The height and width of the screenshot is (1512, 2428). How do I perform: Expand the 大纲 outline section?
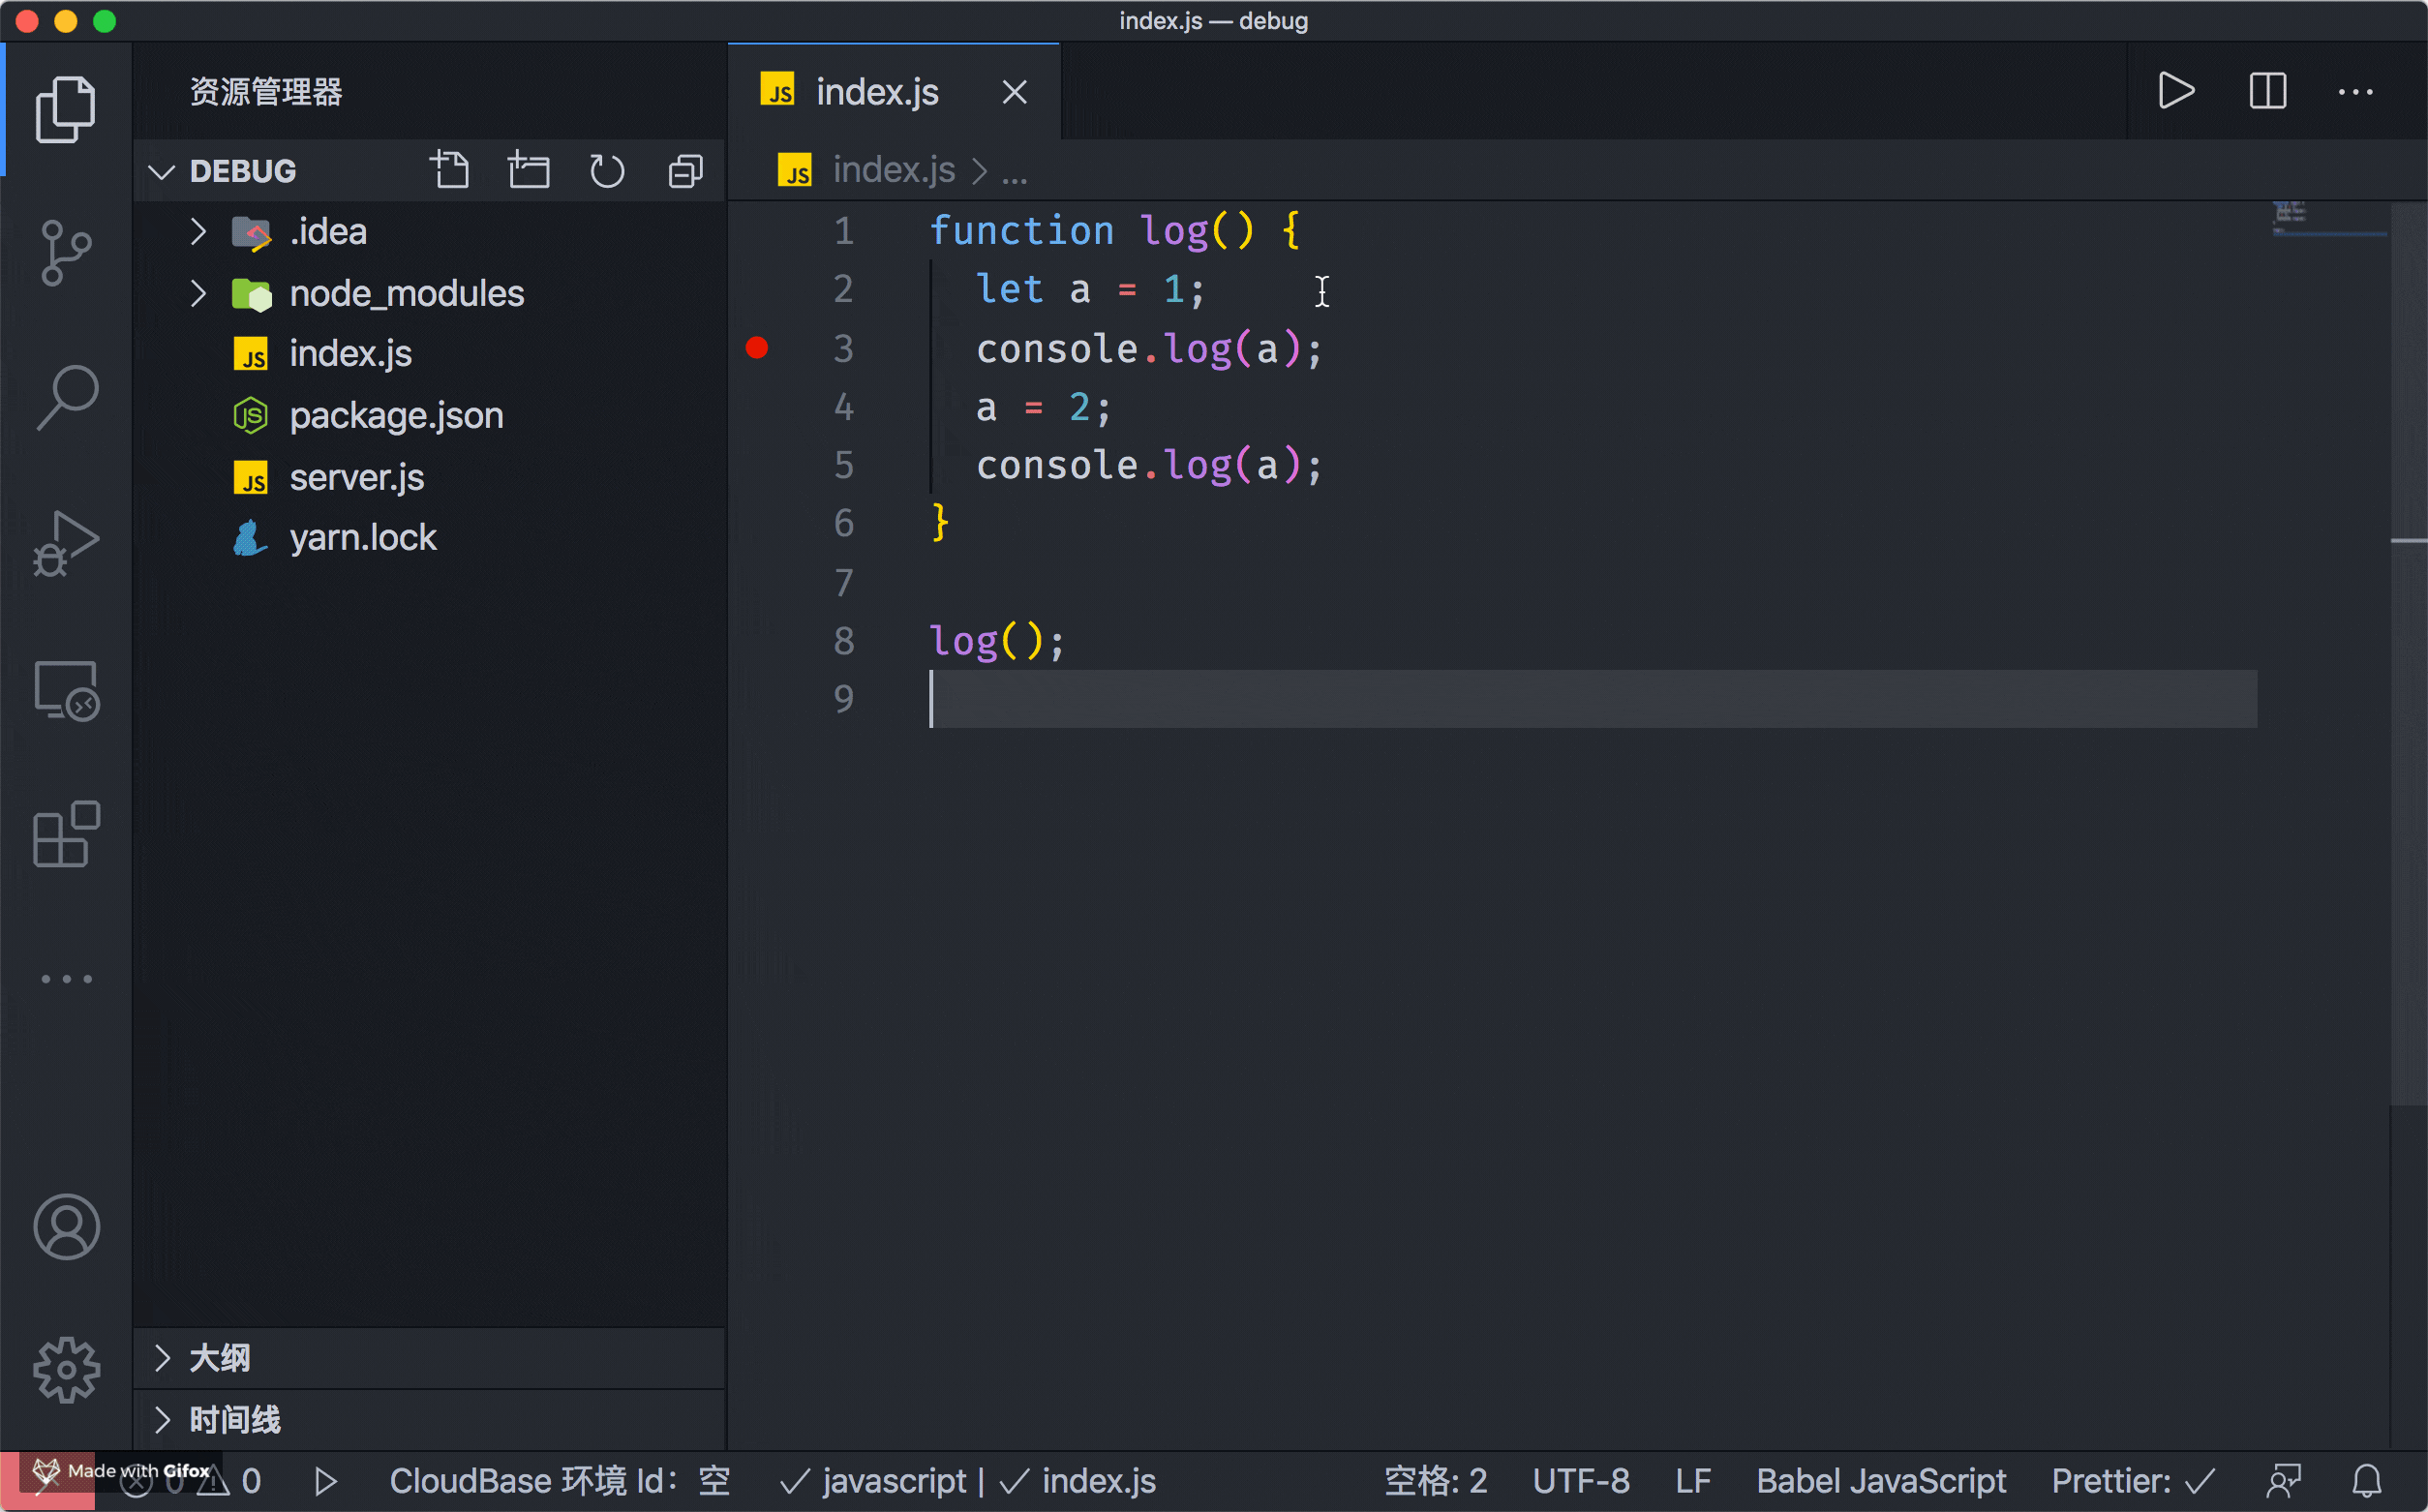click(219, 1358)
